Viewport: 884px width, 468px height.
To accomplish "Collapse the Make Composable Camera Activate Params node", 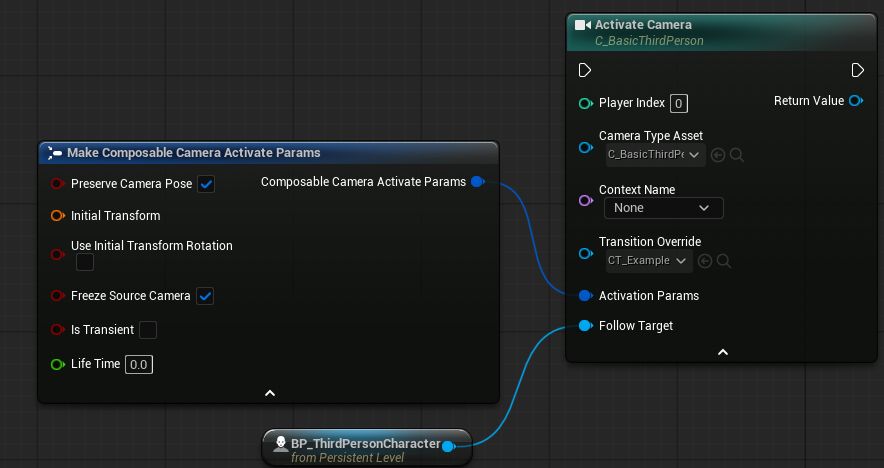I will pyautogui.click(x=269, y=393).
